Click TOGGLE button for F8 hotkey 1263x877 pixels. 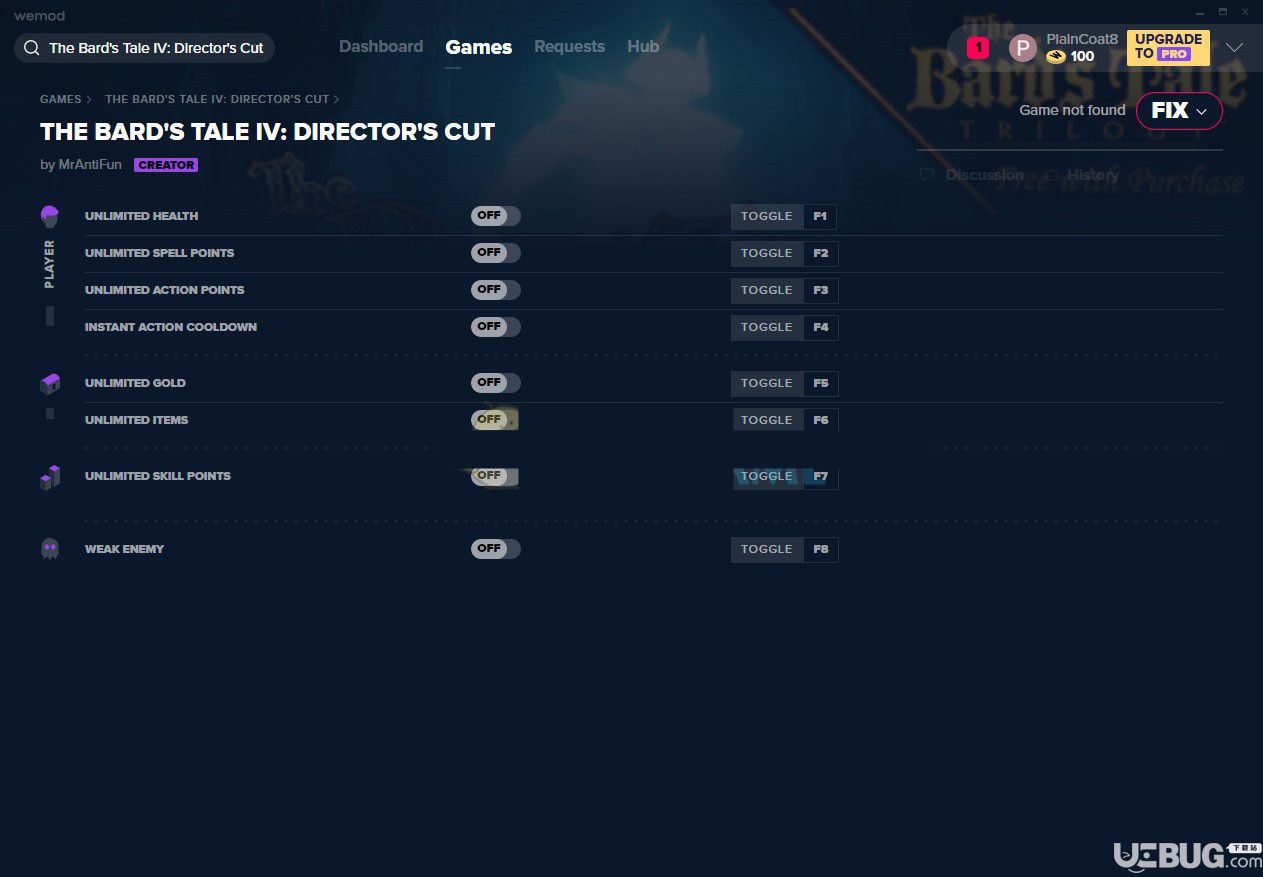pyautogui.click(x=767, y=550)
